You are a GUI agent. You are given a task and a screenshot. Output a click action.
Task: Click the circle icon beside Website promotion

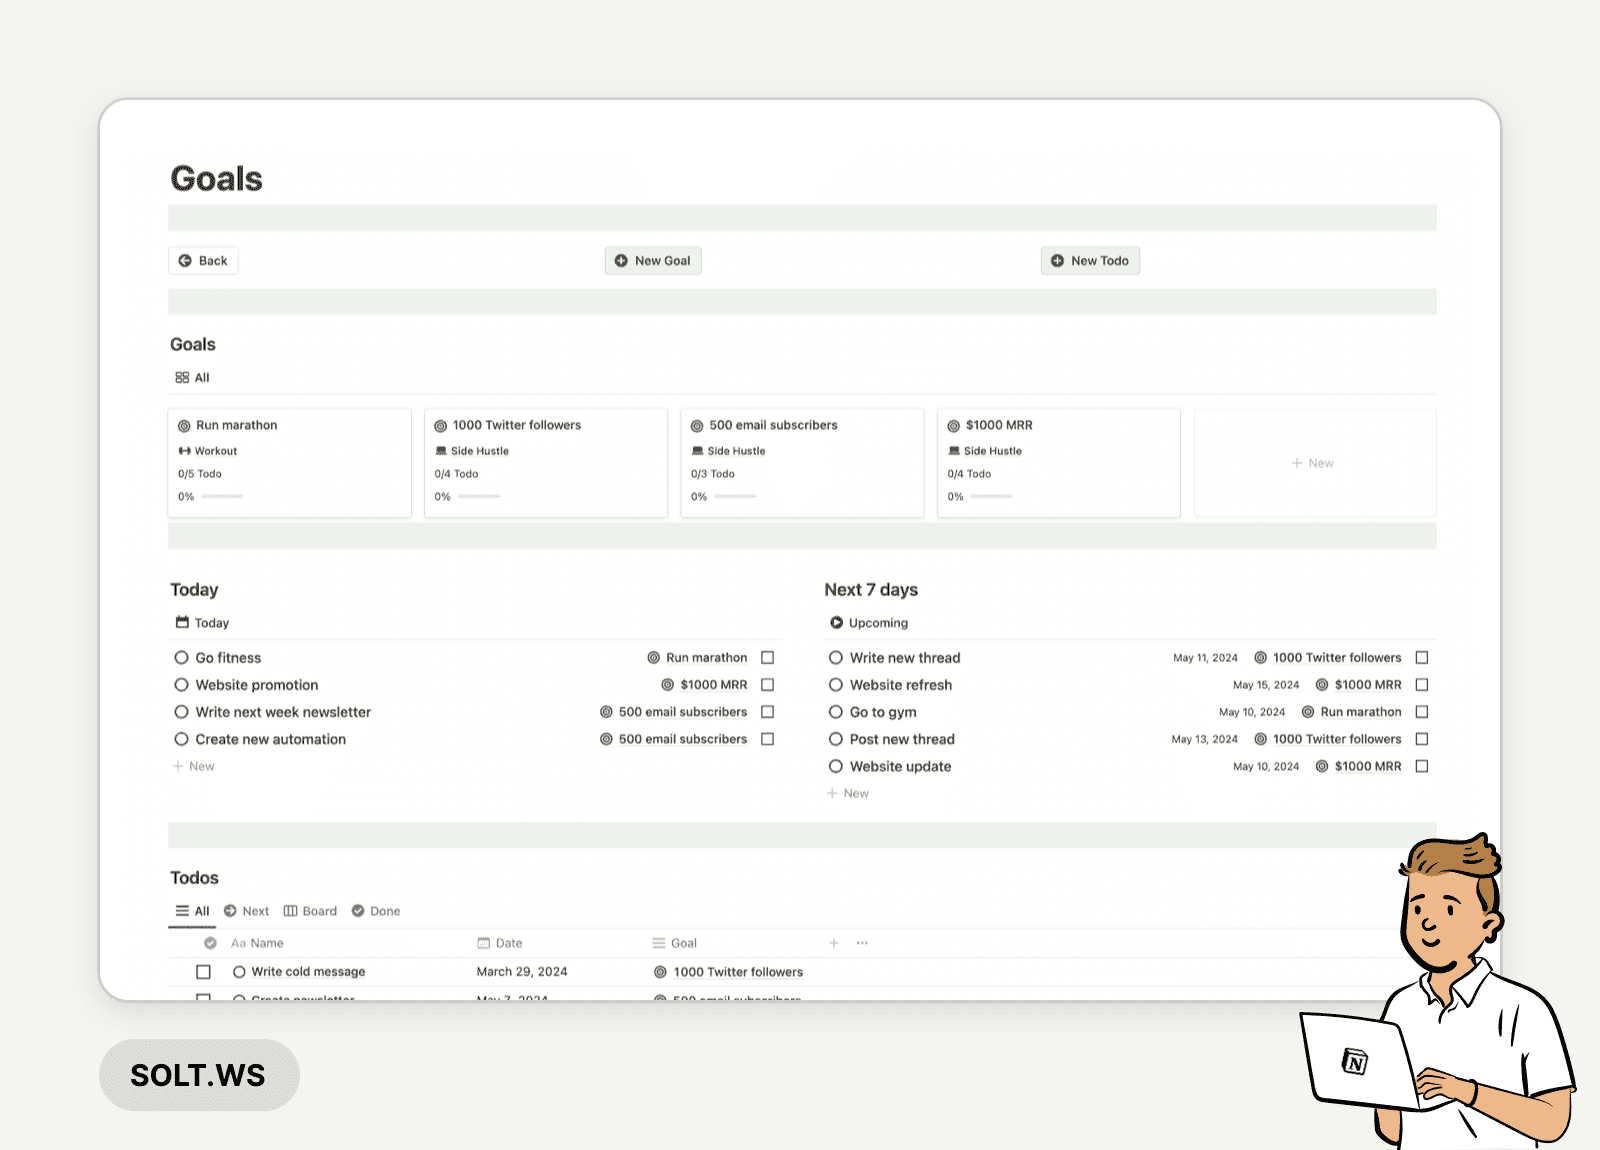181,685
